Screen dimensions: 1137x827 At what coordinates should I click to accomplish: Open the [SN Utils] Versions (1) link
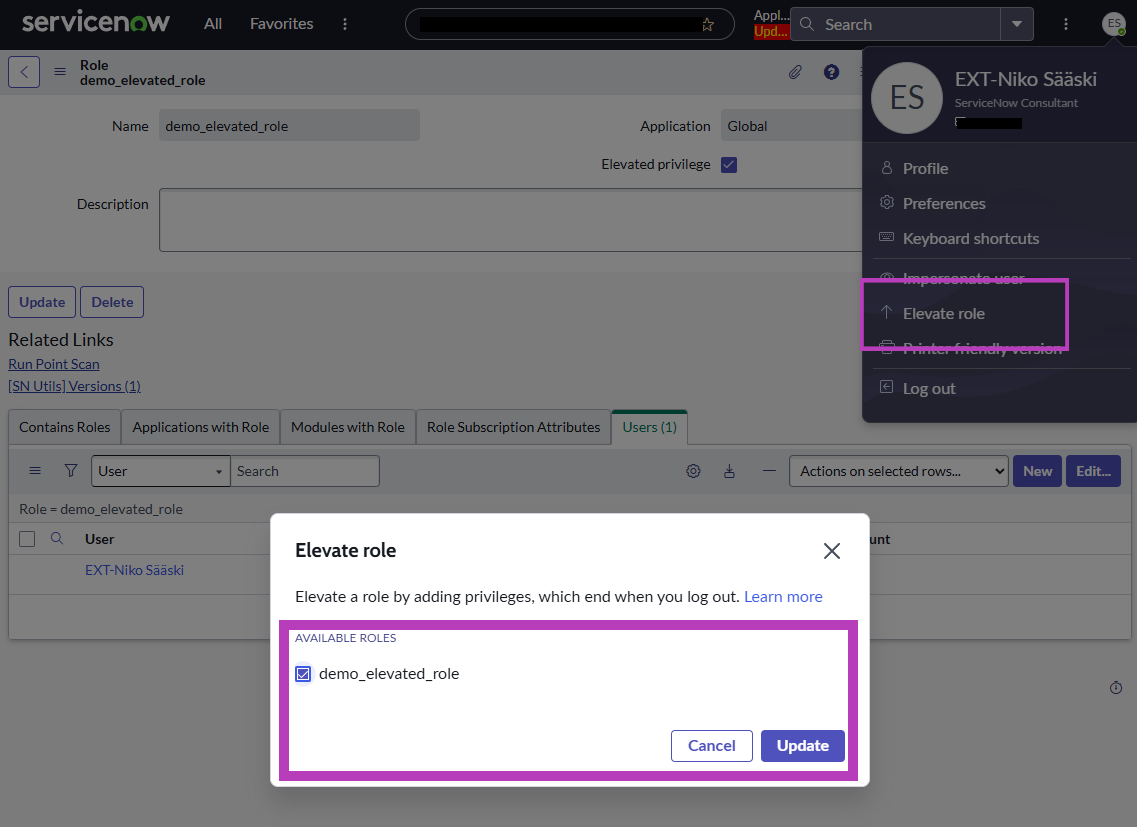75,386
